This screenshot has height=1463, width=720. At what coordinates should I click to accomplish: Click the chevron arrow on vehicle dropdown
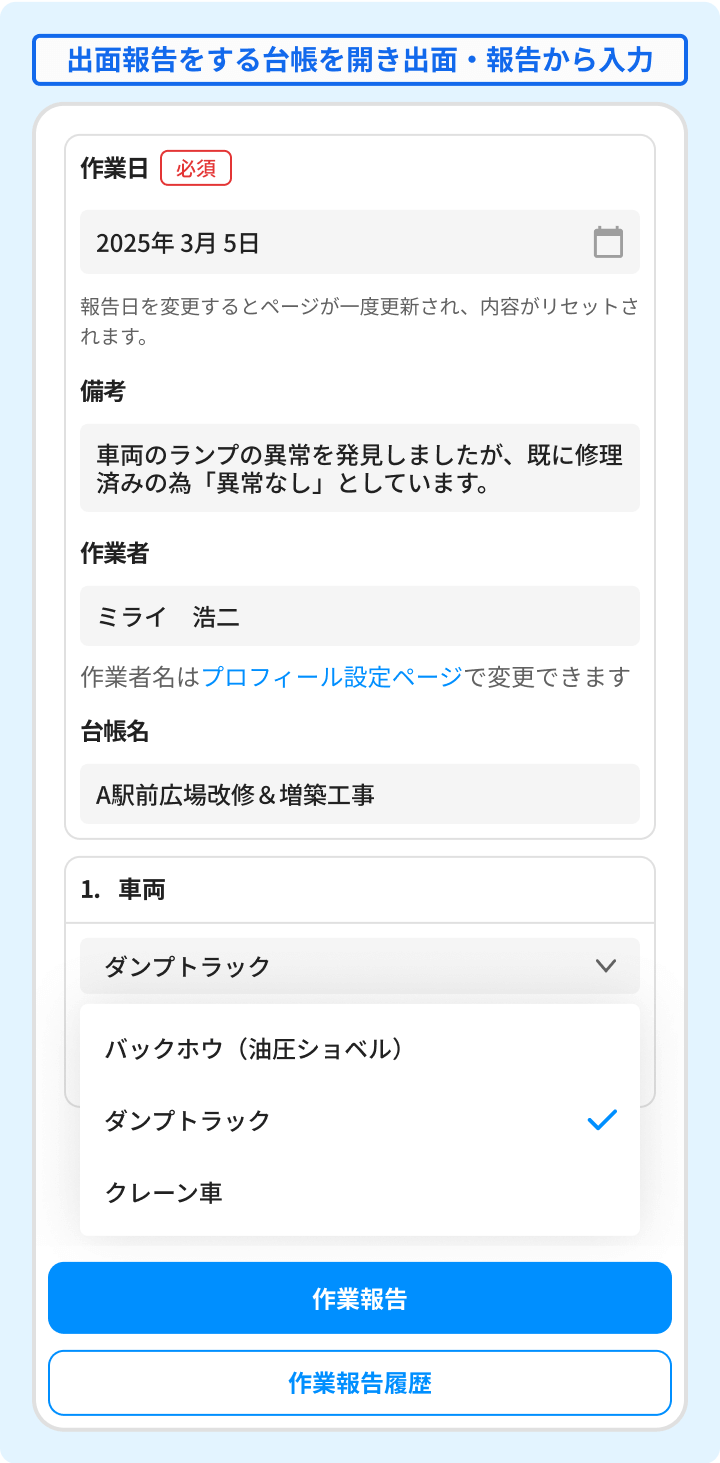[605, 966]
